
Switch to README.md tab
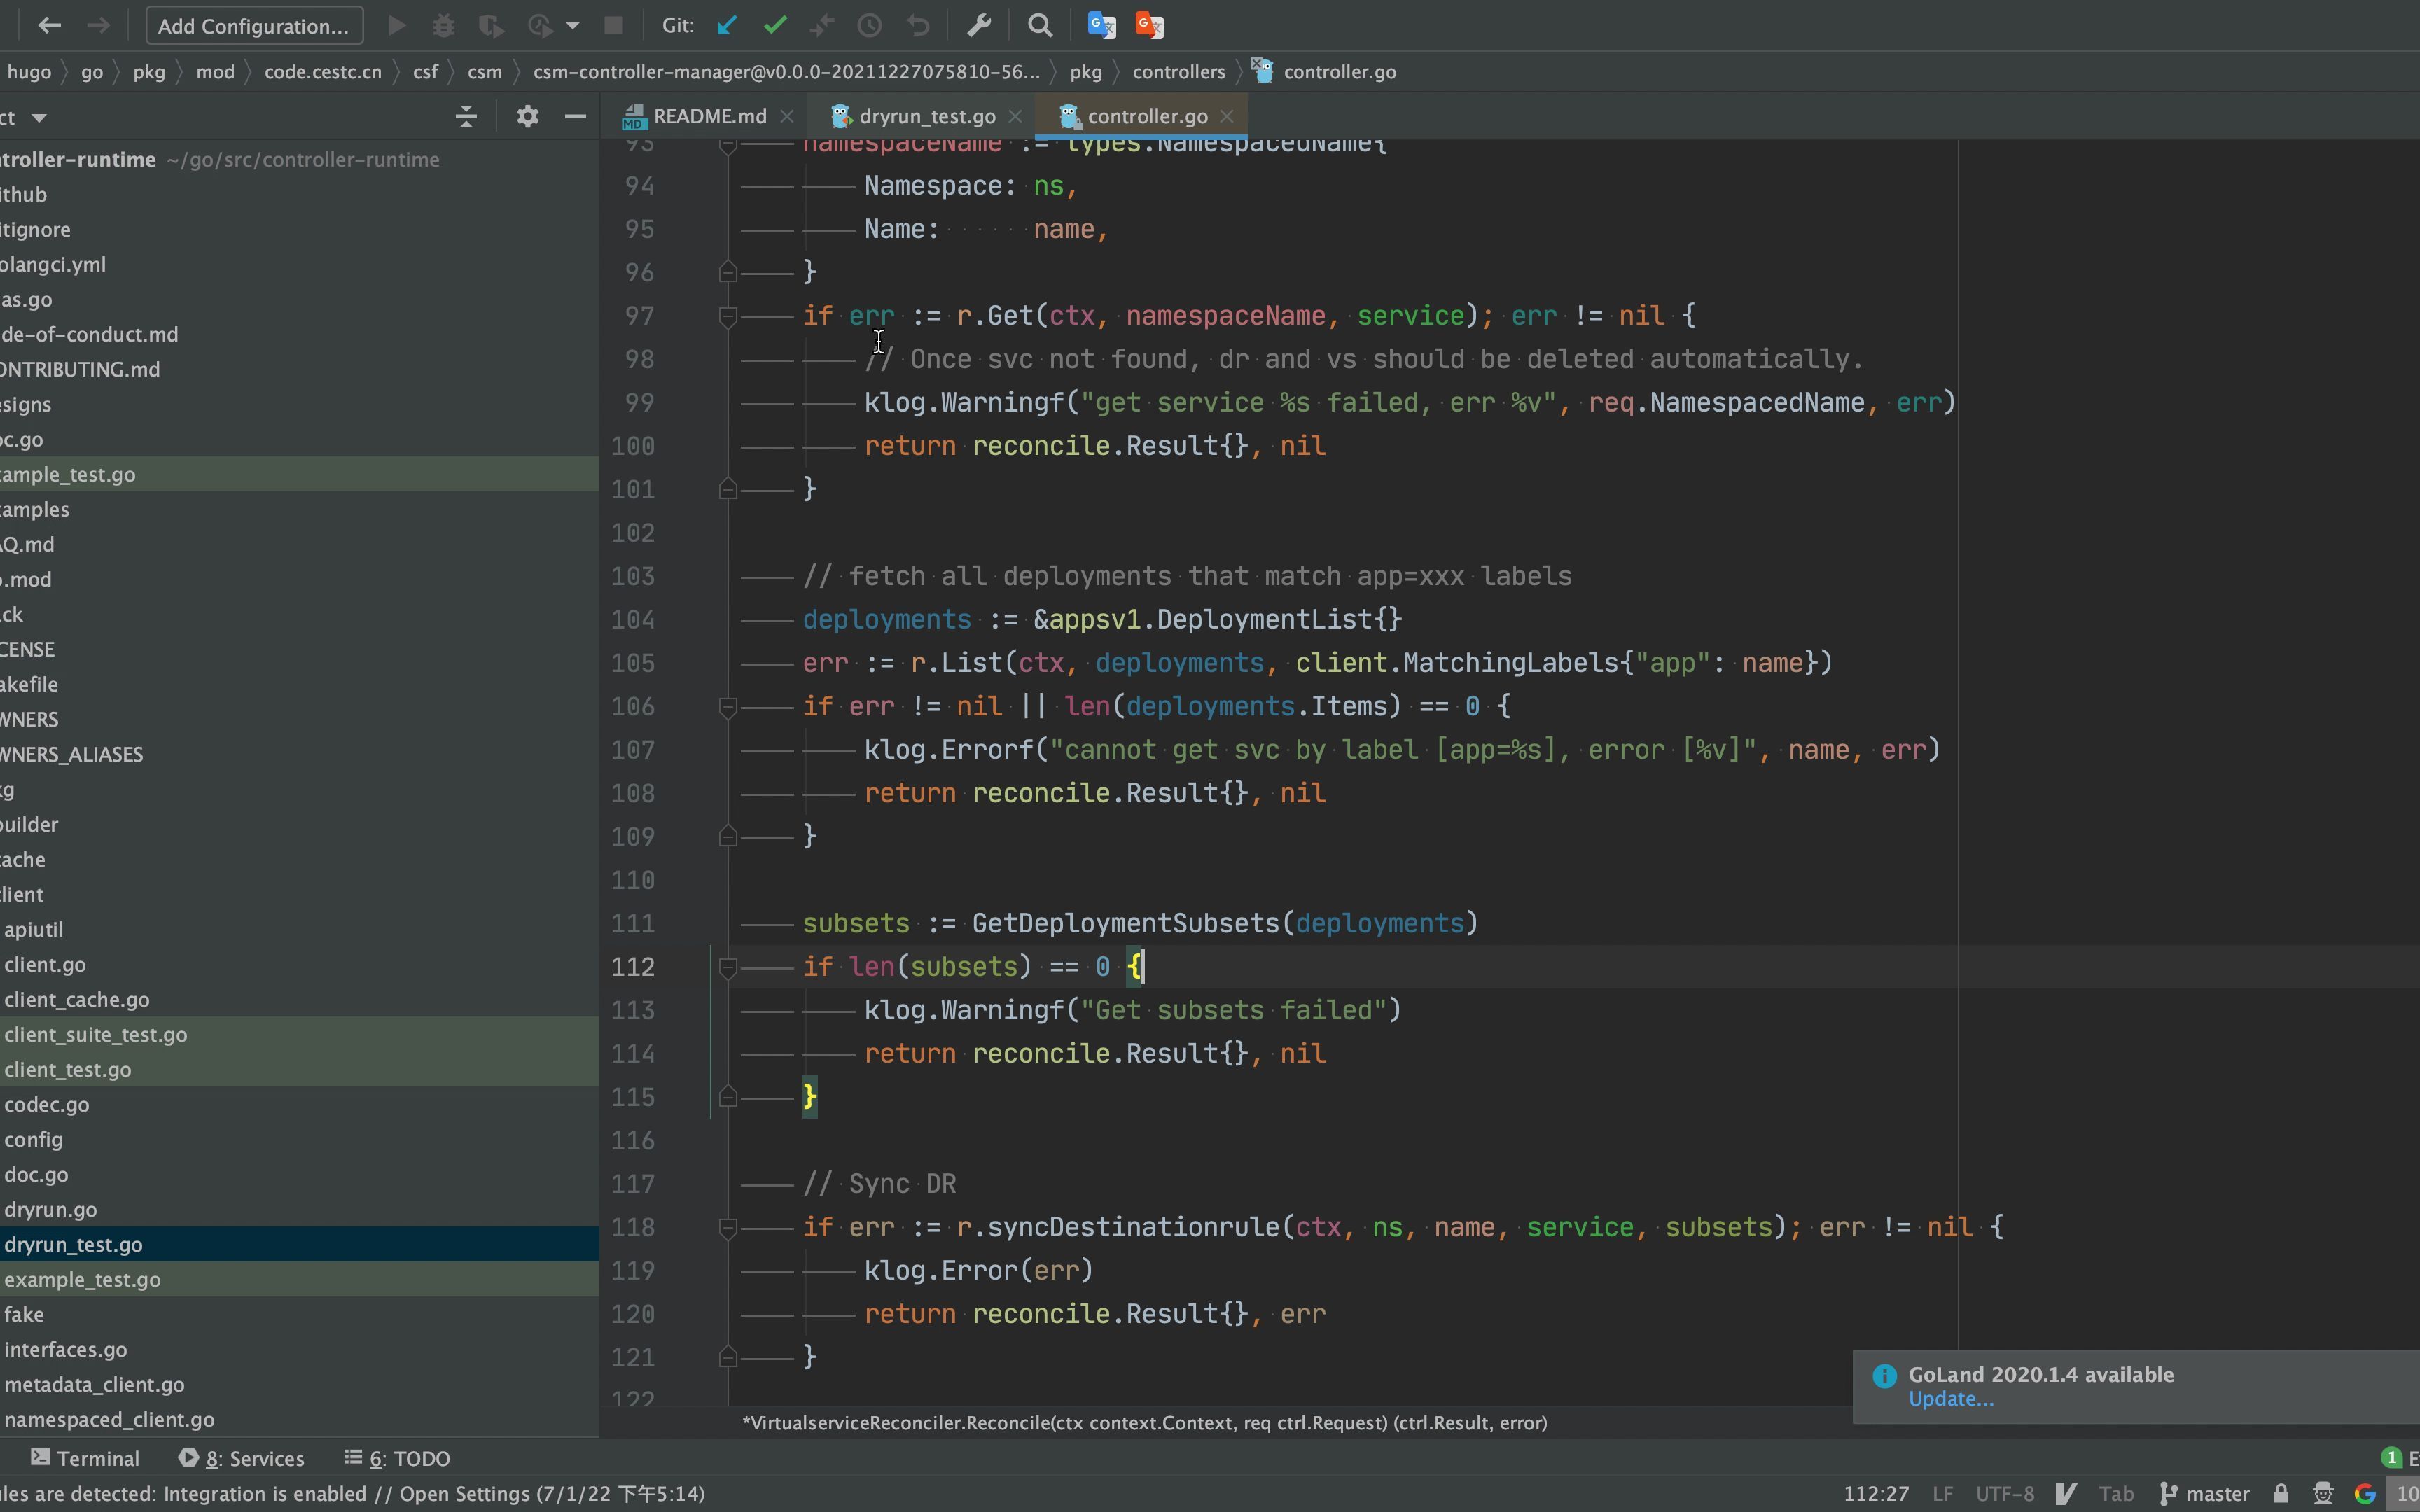pos(708,117)
